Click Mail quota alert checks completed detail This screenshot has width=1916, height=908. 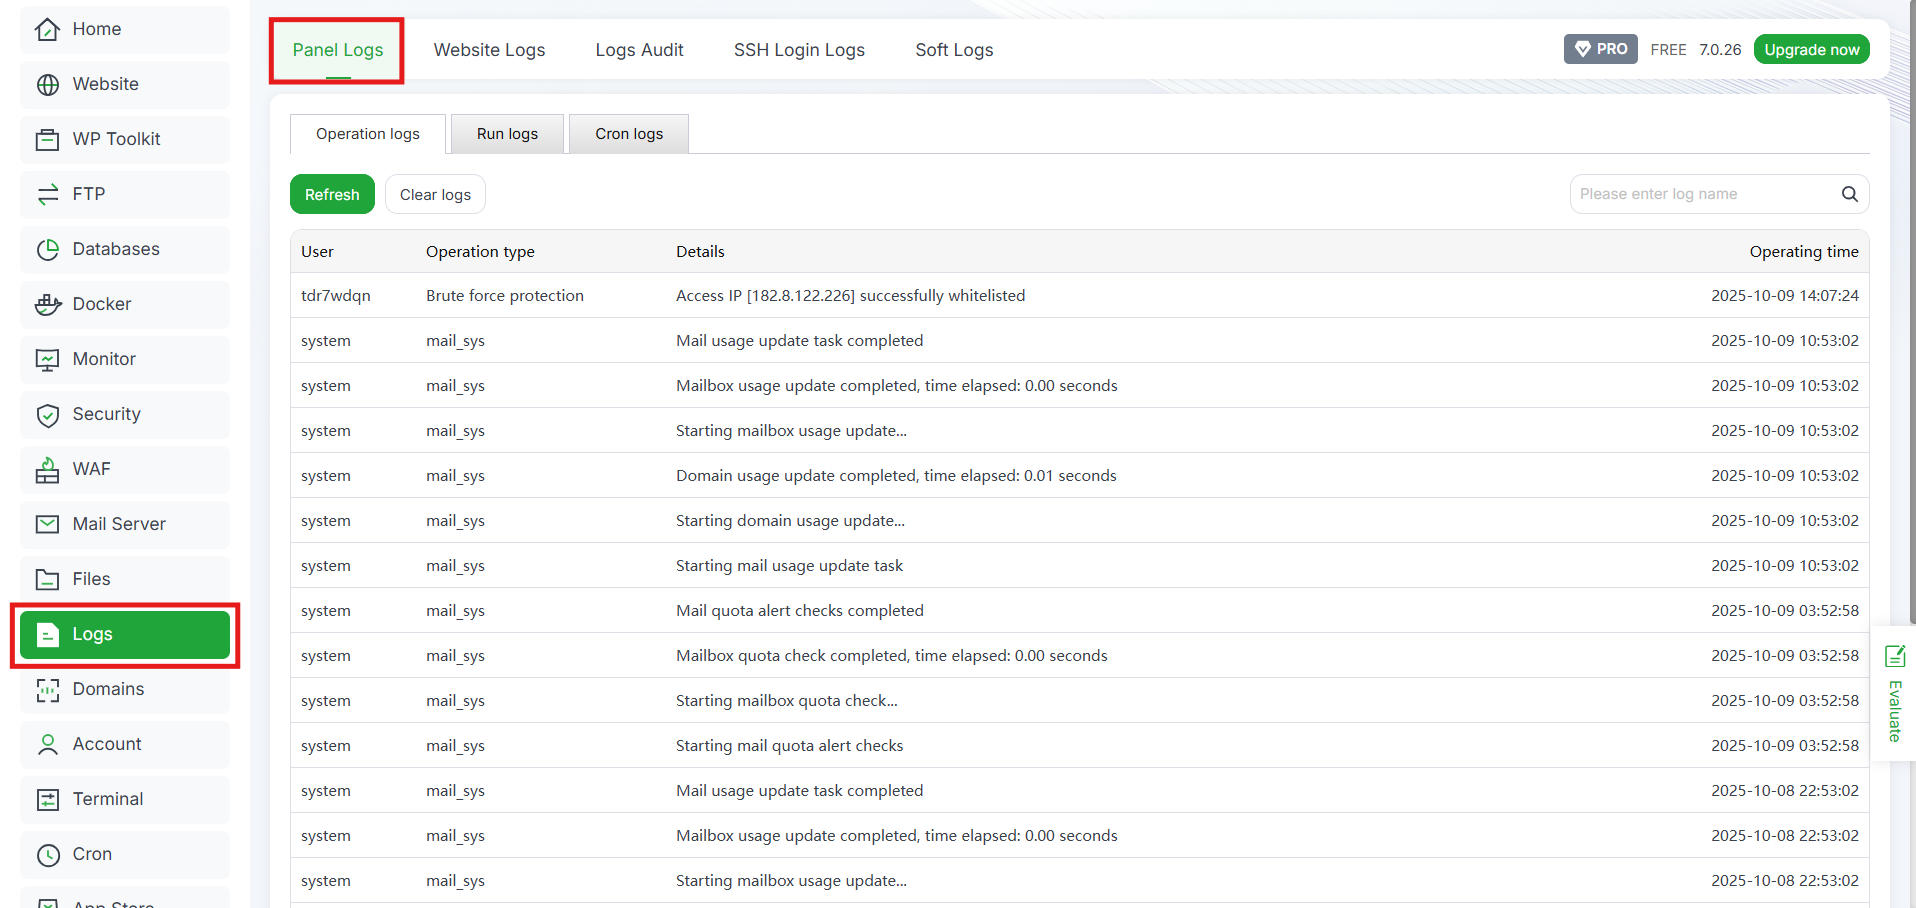click(x=800, y=611)
